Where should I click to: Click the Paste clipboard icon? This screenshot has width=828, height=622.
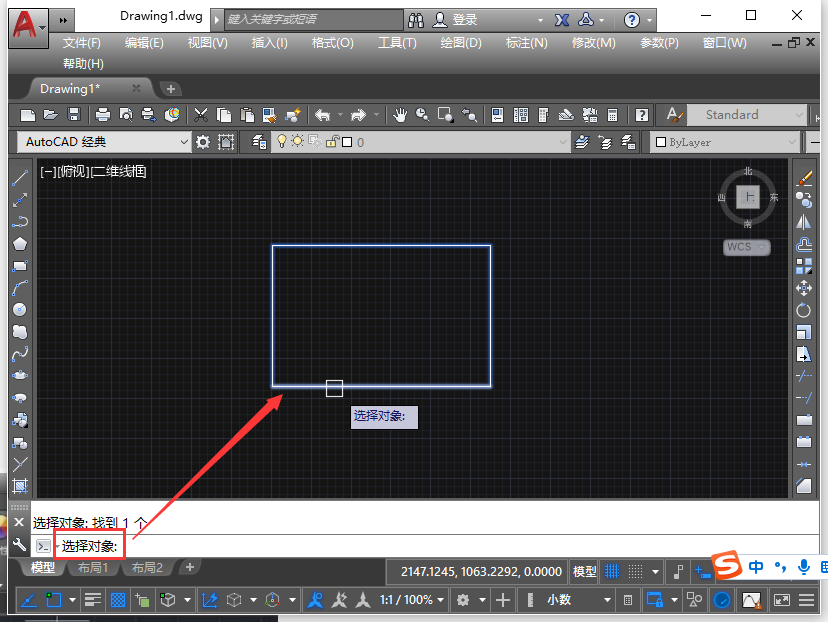coord(247,115)
